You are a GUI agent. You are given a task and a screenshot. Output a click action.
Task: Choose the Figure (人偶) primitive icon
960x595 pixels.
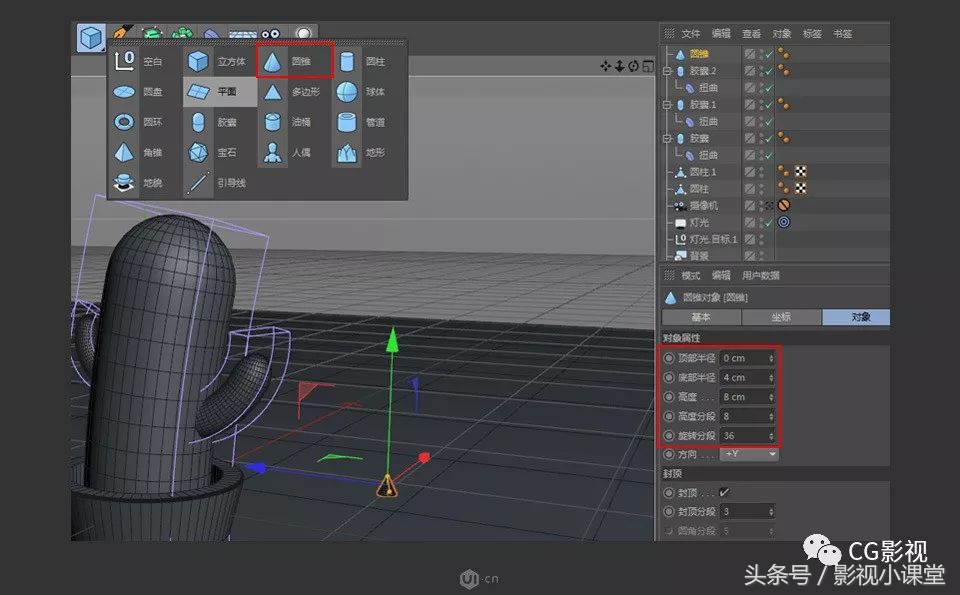coord(273,152)
